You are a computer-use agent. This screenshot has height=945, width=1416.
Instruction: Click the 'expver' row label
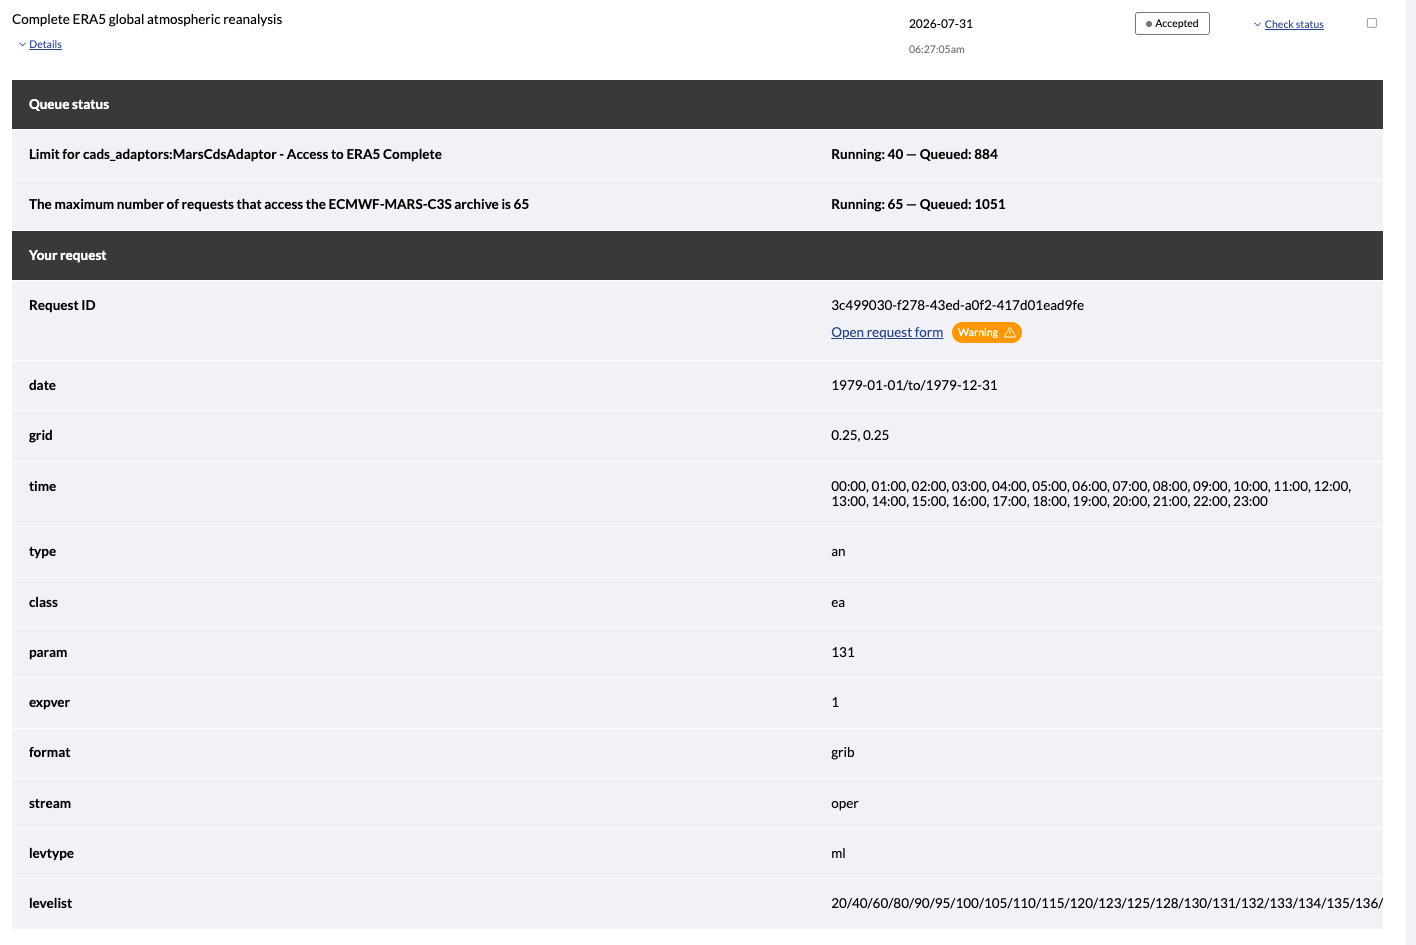49,702
